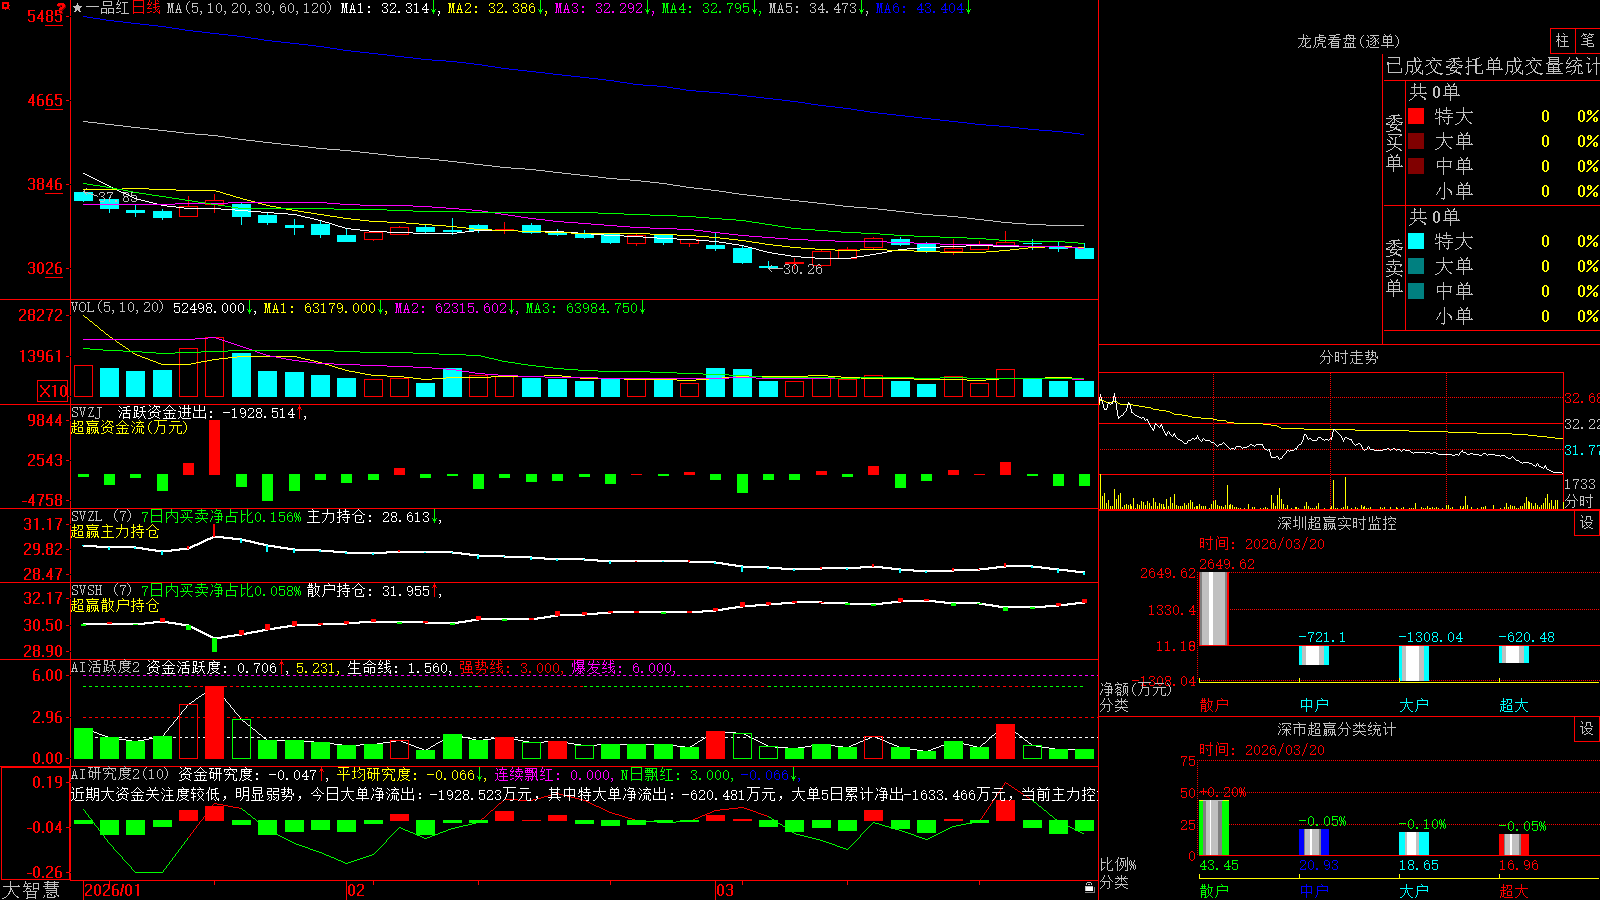1600x900 pixels.
Task: Click the 5485 price axis label
Action: click(44, 17)
